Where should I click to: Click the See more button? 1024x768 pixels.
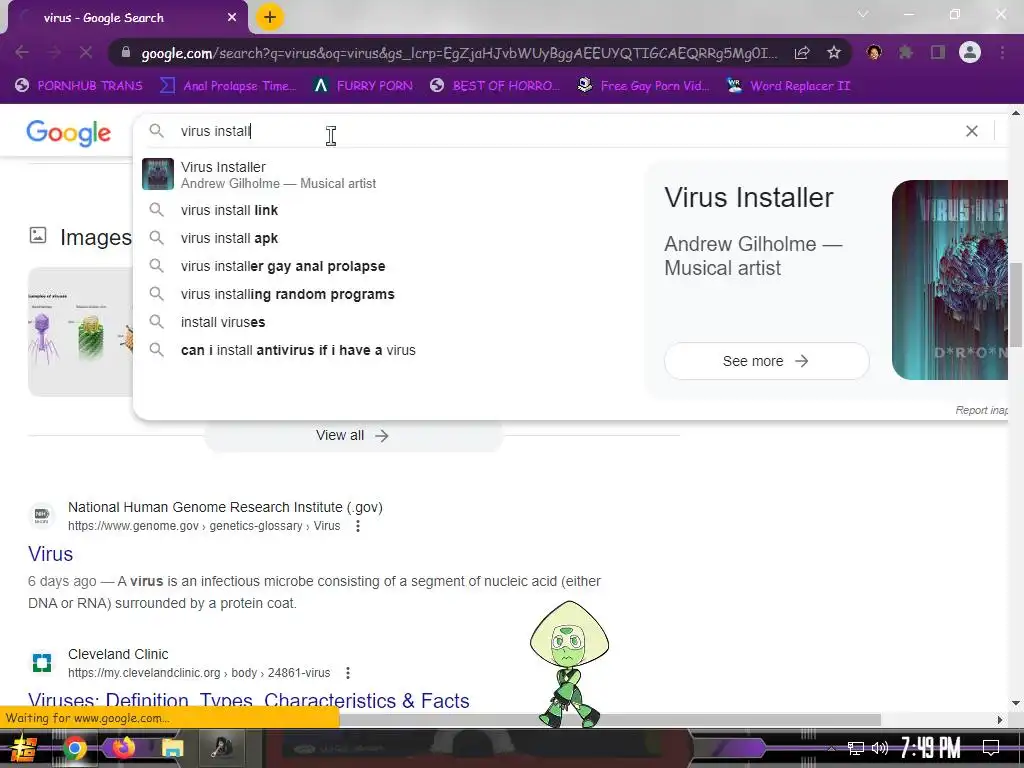point(766,361)
